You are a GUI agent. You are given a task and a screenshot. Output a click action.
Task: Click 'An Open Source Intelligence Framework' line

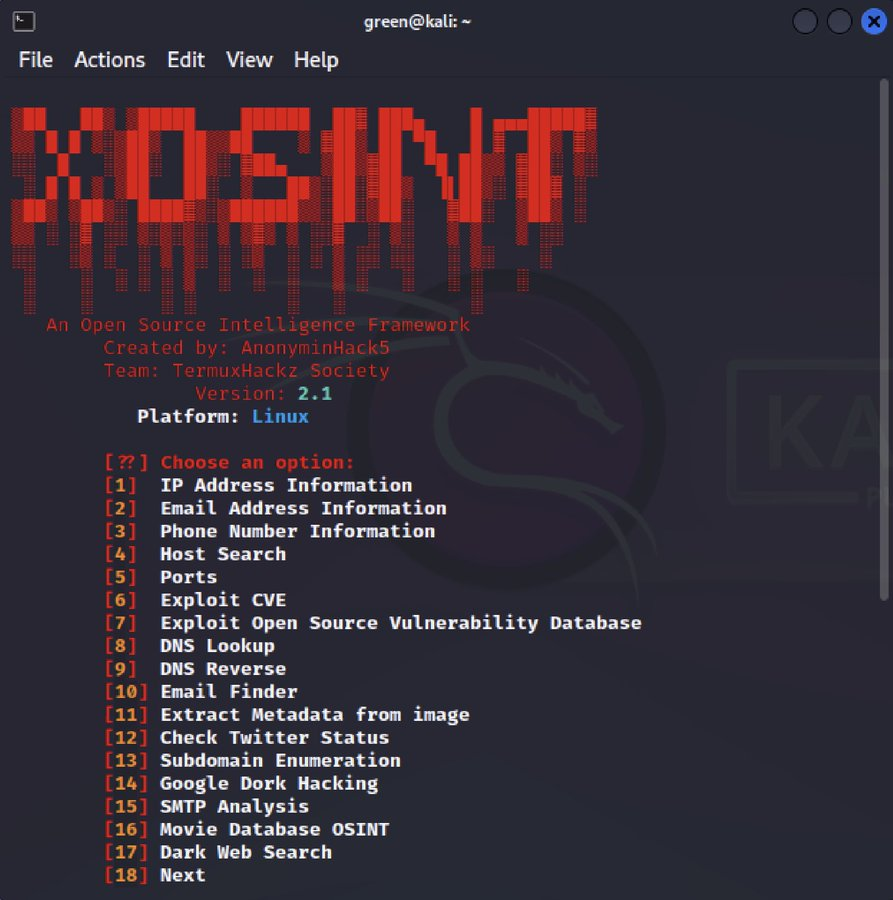(x=258, y=325)
